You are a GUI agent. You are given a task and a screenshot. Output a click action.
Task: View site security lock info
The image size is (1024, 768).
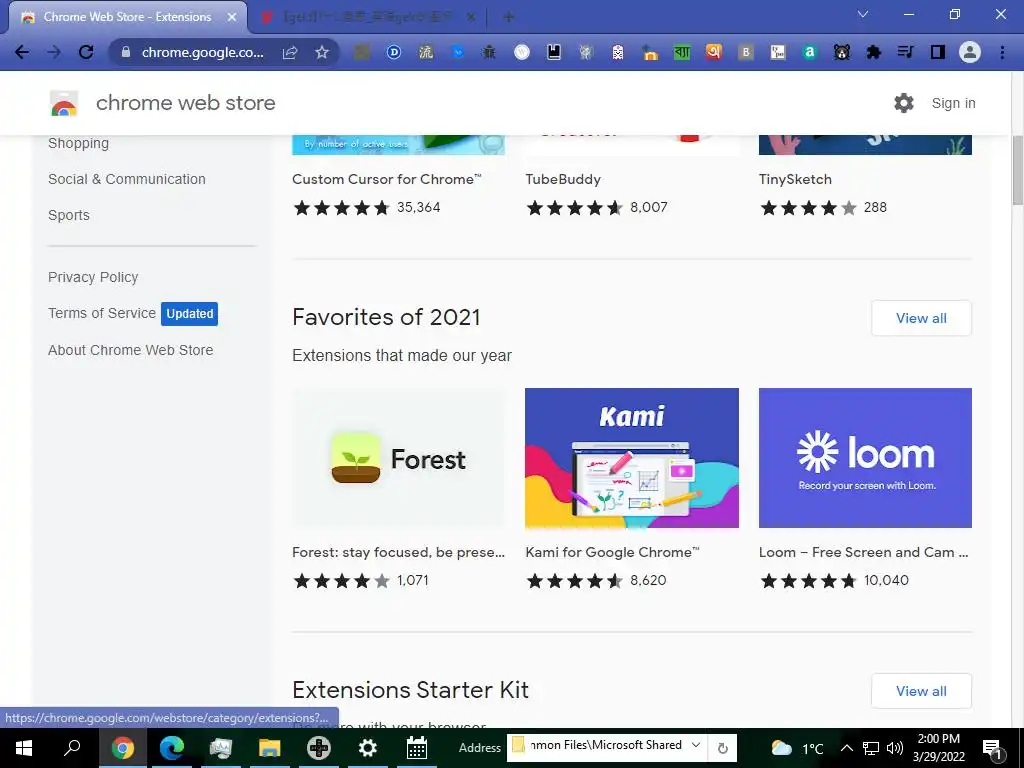tap(126, 52)
